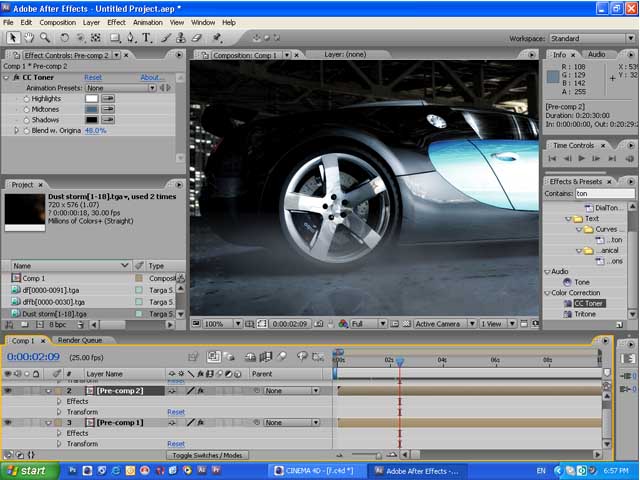This screenshot has height=480, width=640.
Task: Expand Effects under Pre-comp 1 layer
Action: pyautogui.click(x=60, y=433)
